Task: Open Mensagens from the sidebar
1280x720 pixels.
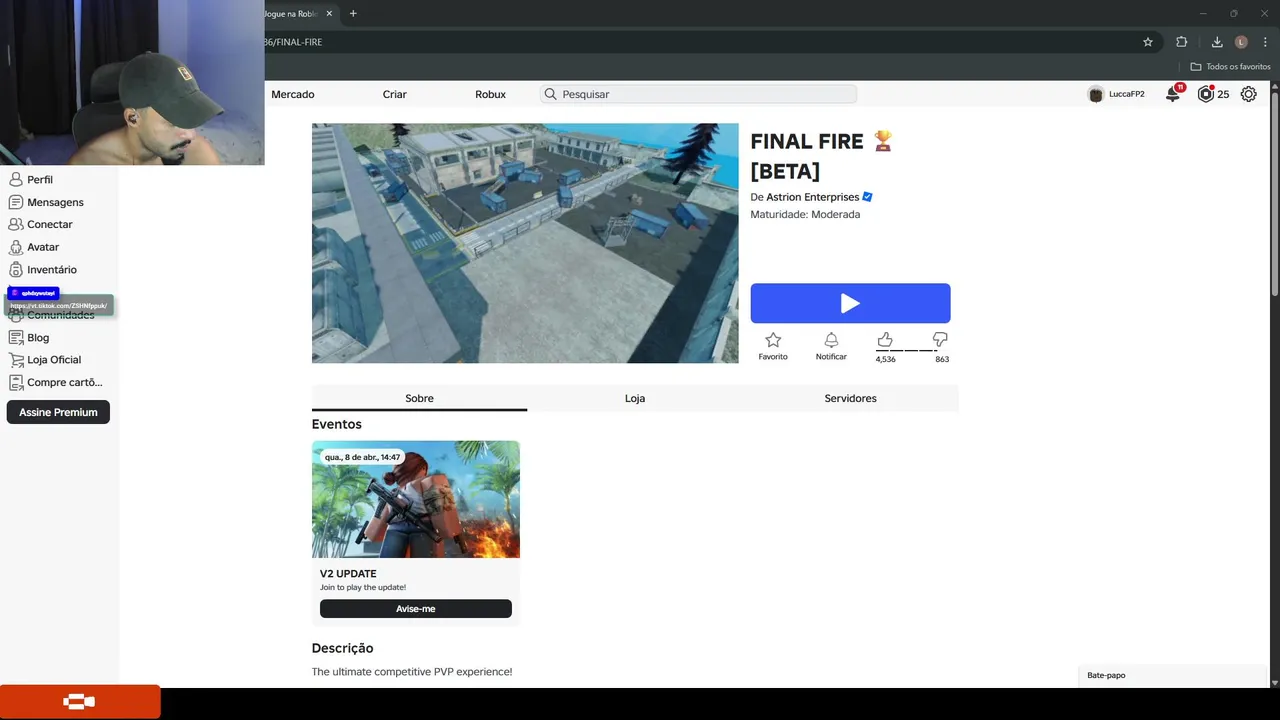Action: [45, 202]
